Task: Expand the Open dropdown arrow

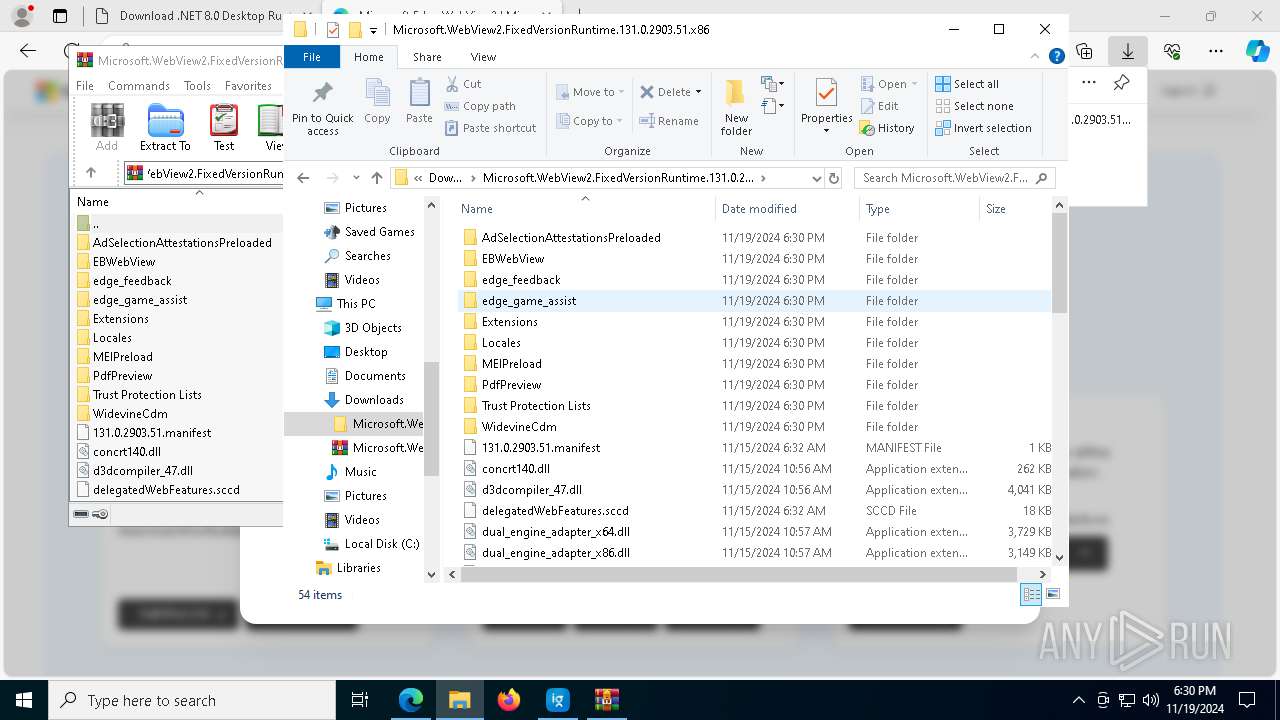Action: pos(914,84)
